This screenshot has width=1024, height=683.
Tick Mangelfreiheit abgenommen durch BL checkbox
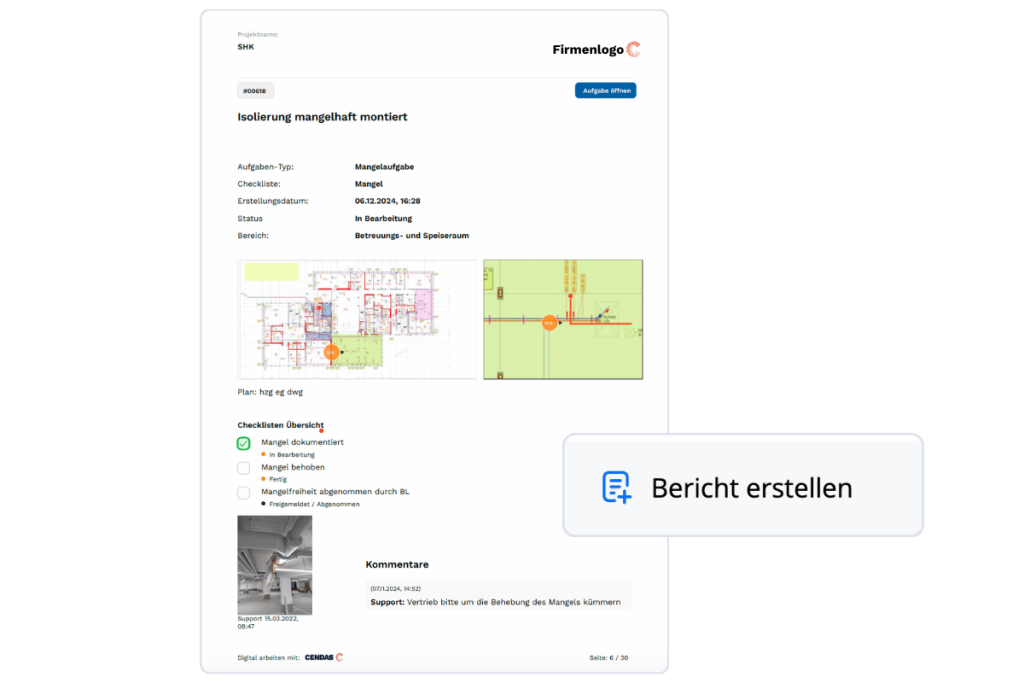click(x=244, y=493)
